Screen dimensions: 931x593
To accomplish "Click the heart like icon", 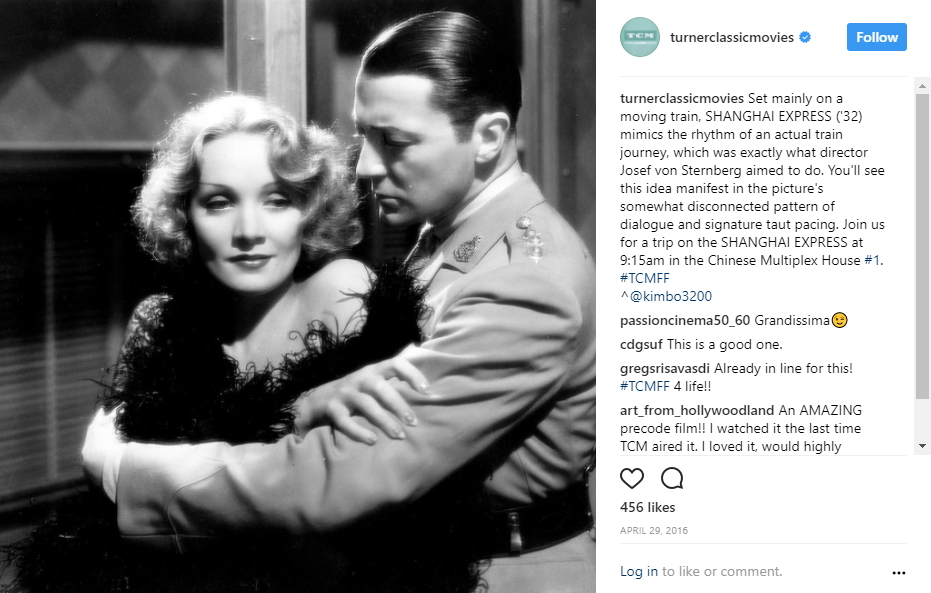I will click(632, 478).
